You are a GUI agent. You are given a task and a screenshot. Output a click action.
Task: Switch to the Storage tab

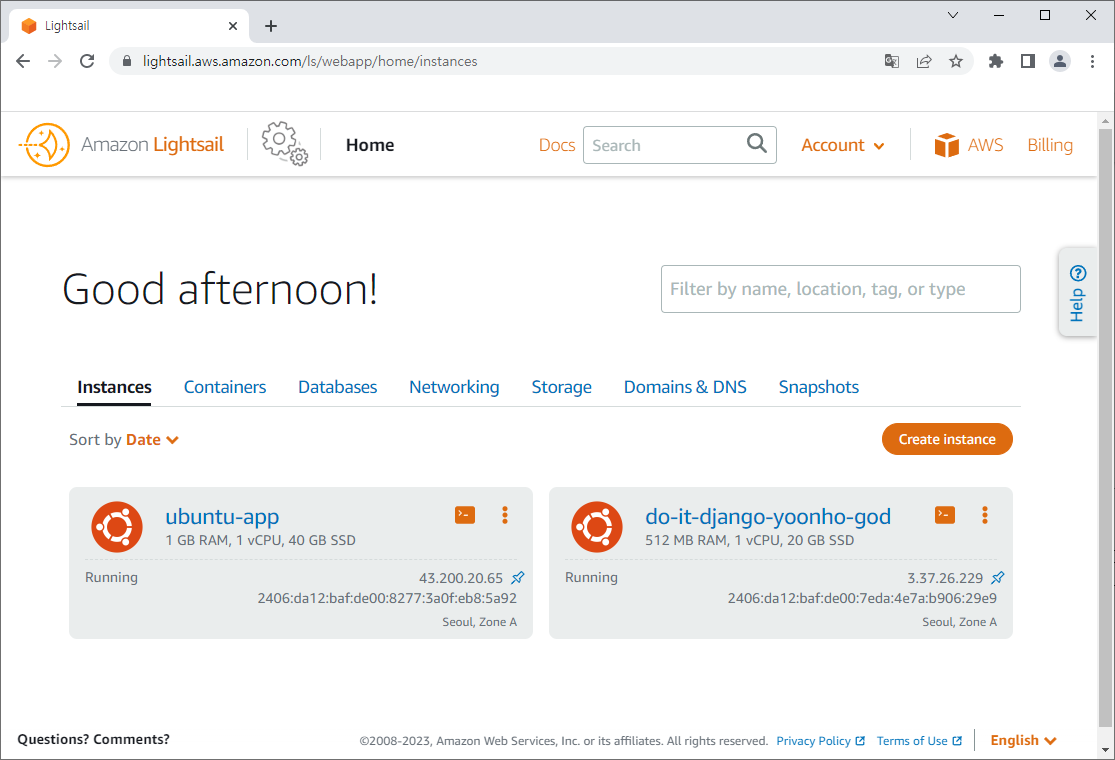point(562,387)
